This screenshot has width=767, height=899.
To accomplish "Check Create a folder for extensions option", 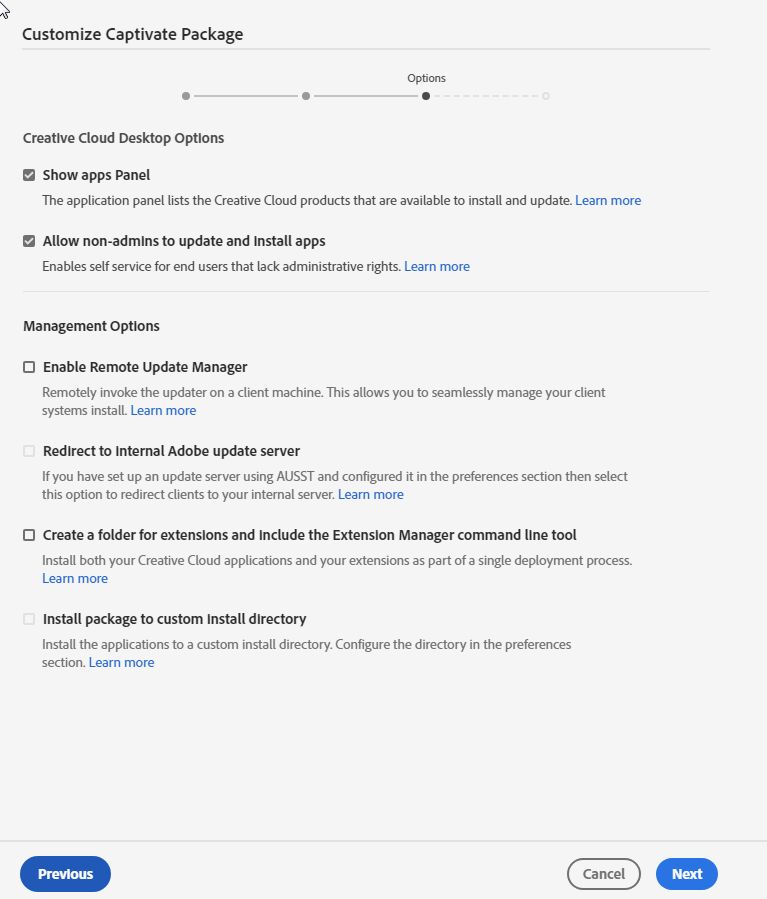I will [29, 535].
